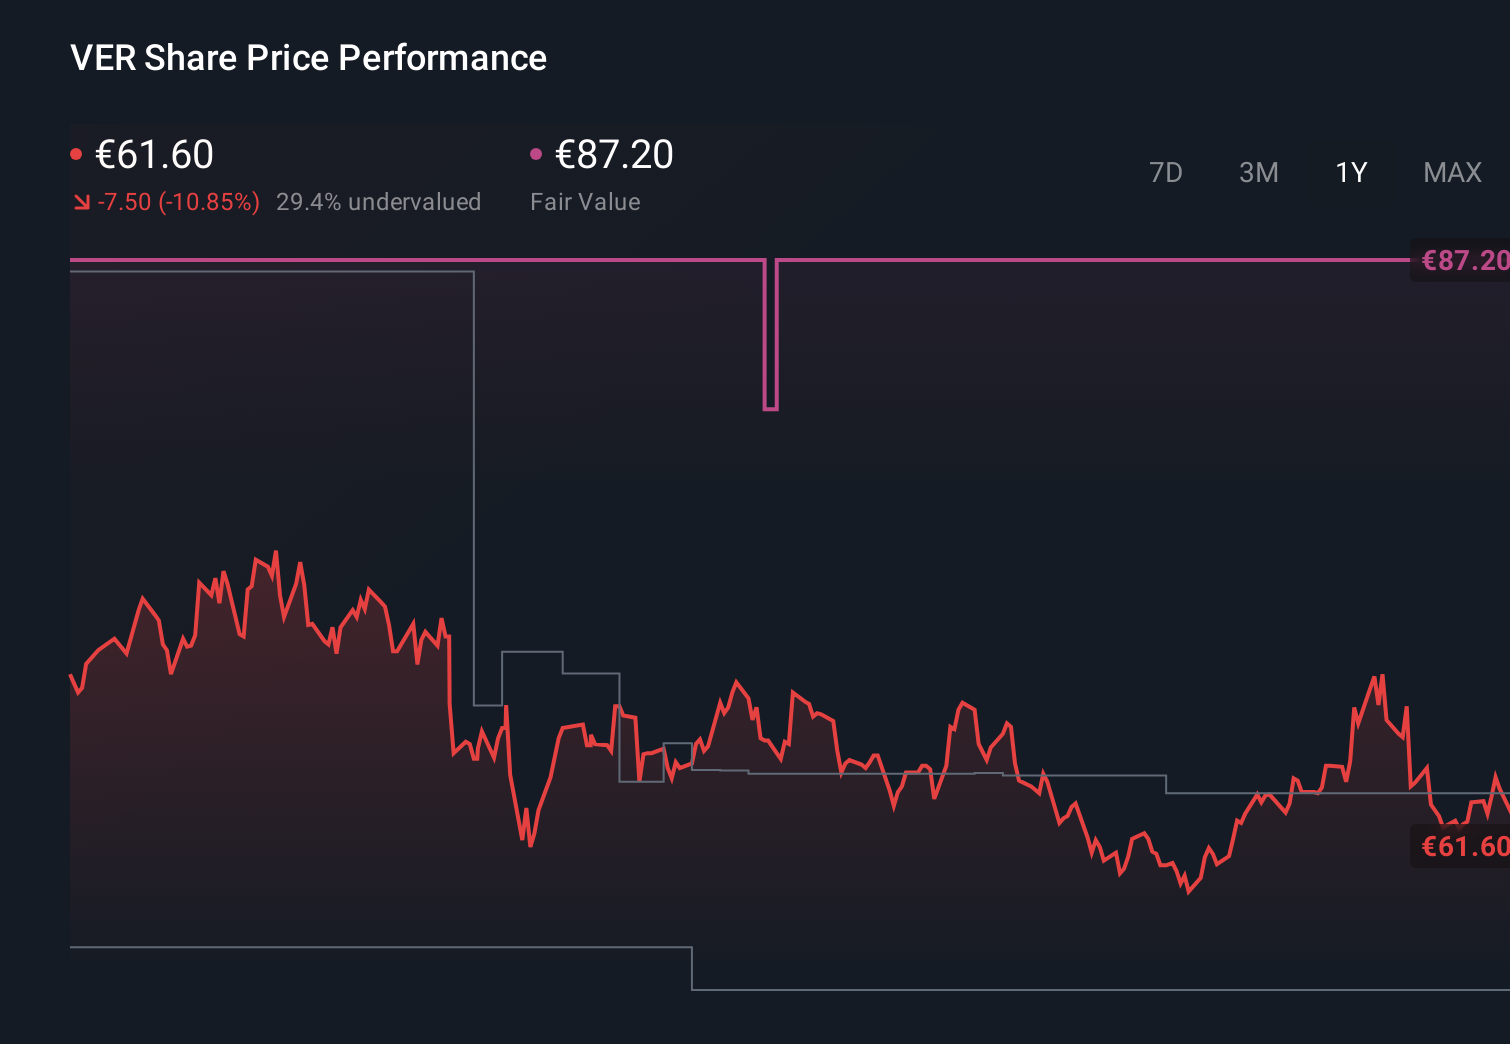
Task: Toggle the Fair Value series visibility
Action: coord(613,155)
